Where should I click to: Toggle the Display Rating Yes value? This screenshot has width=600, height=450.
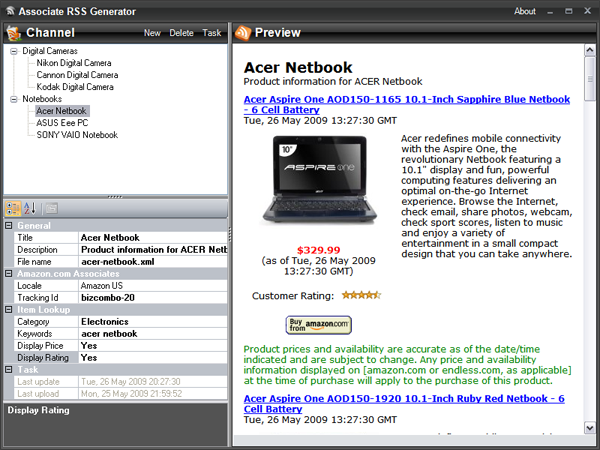[153, 358]
